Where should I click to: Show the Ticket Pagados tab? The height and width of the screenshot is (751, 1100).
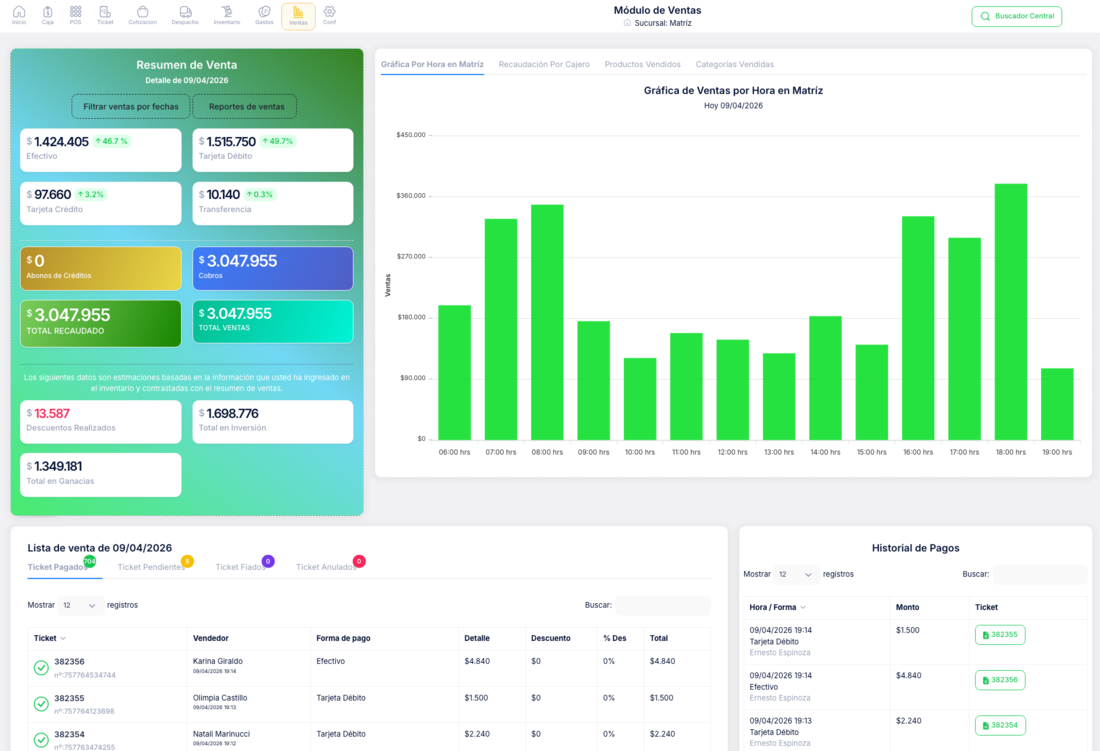(58, 567)
